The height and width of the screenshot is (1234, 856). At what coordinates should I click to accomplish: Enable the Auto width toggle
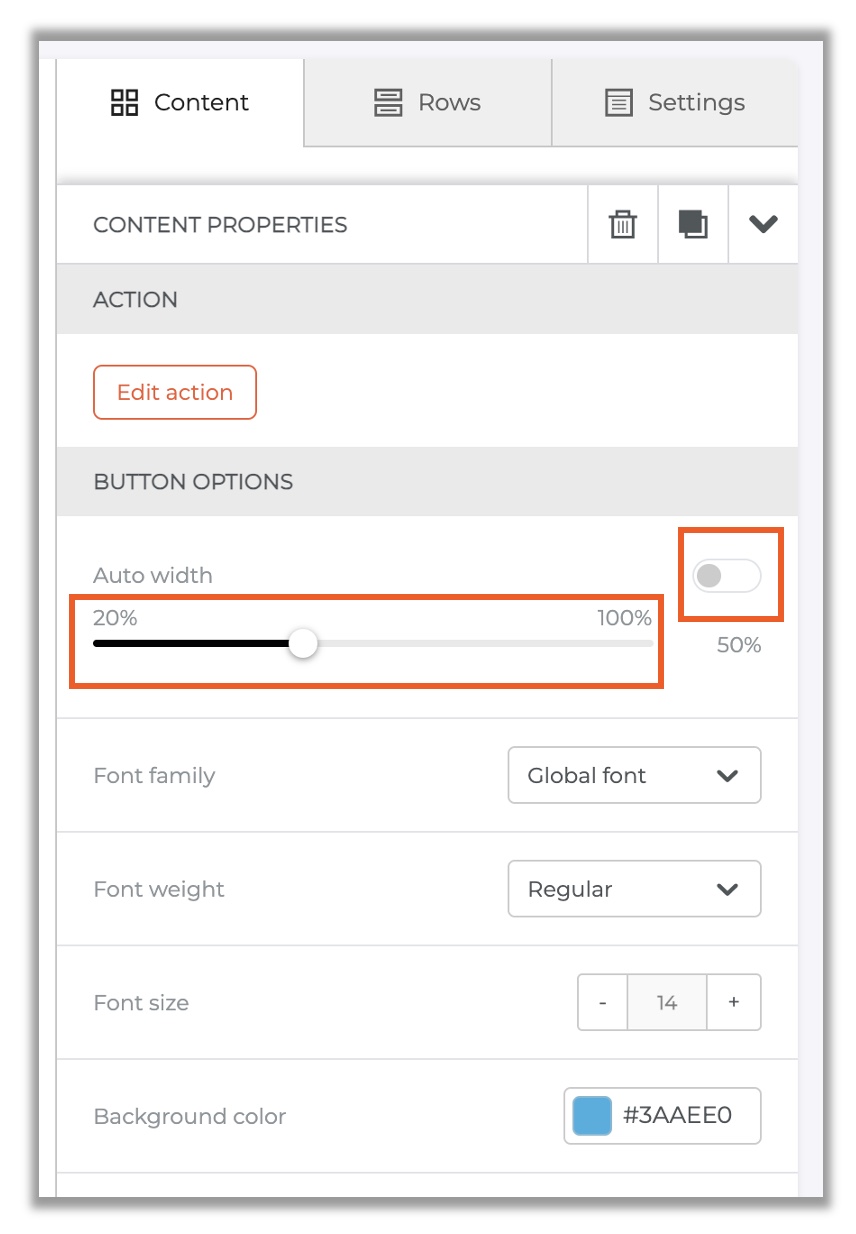tap(727, 575)
